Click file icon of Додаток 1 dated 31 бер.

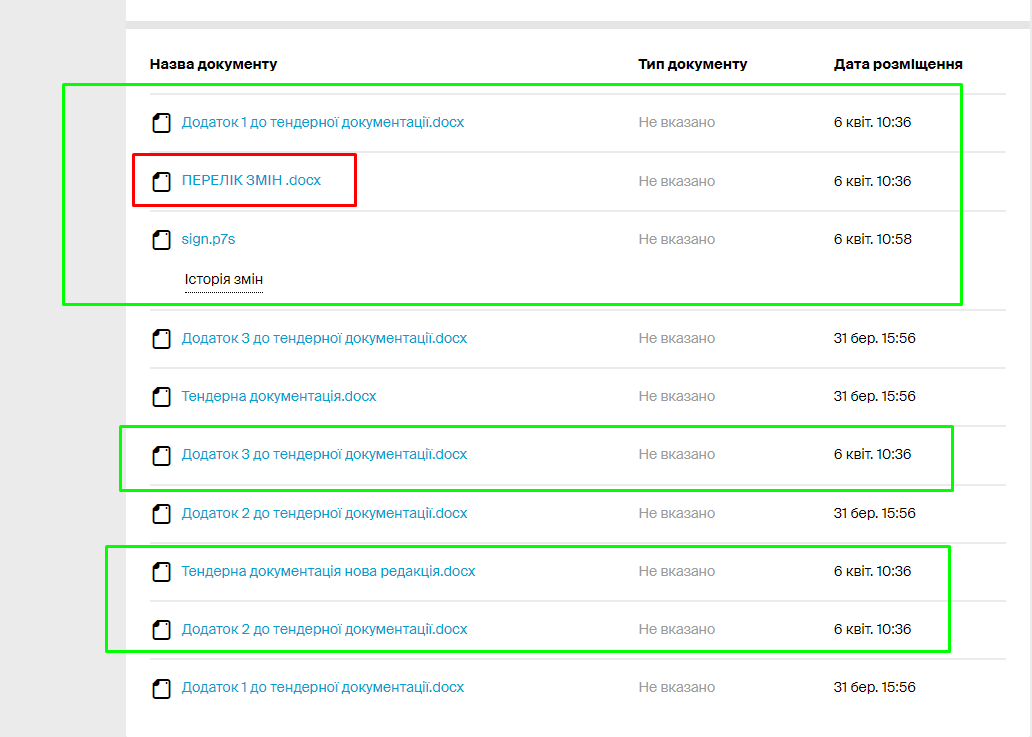click(x=161, y=688)
